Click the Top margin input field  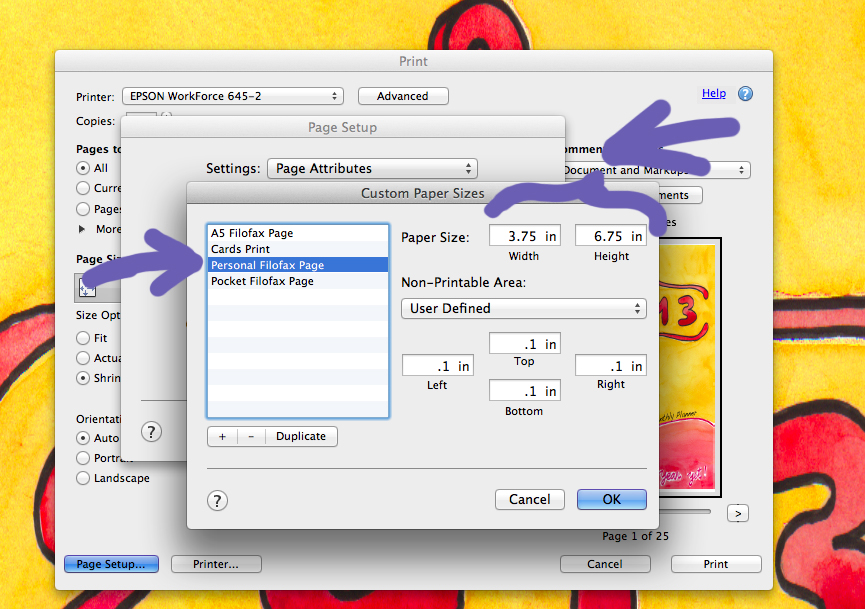524,344
